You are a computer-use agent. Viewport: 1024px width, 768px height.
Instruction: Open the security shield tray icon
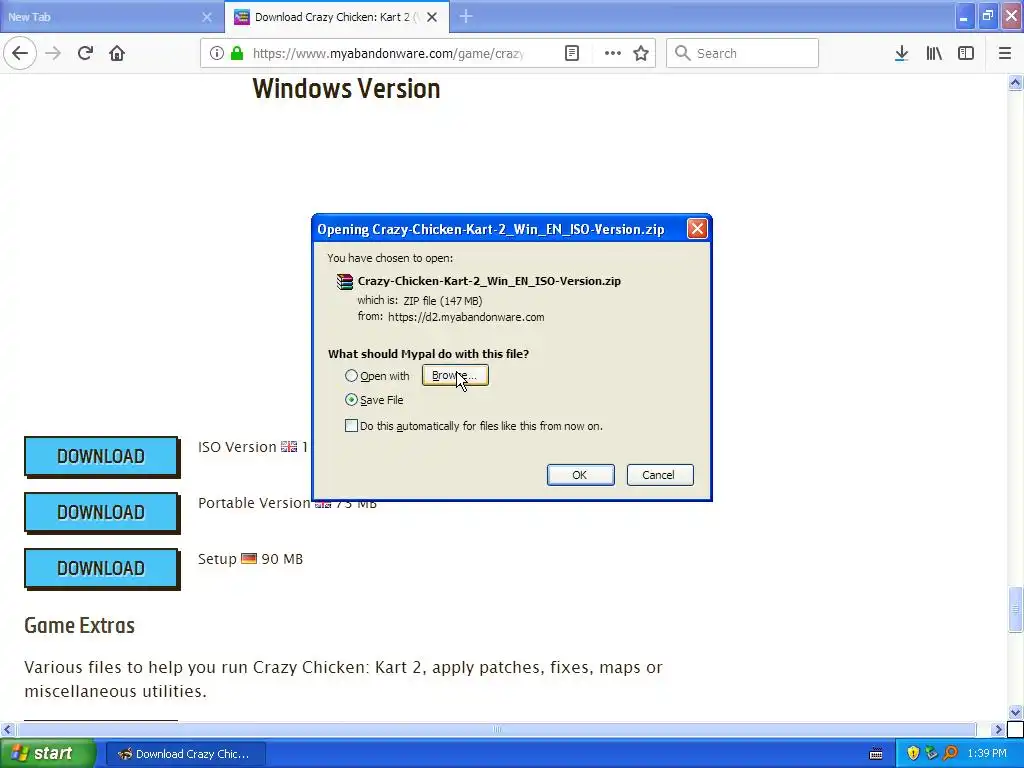(x=913, y=754)
